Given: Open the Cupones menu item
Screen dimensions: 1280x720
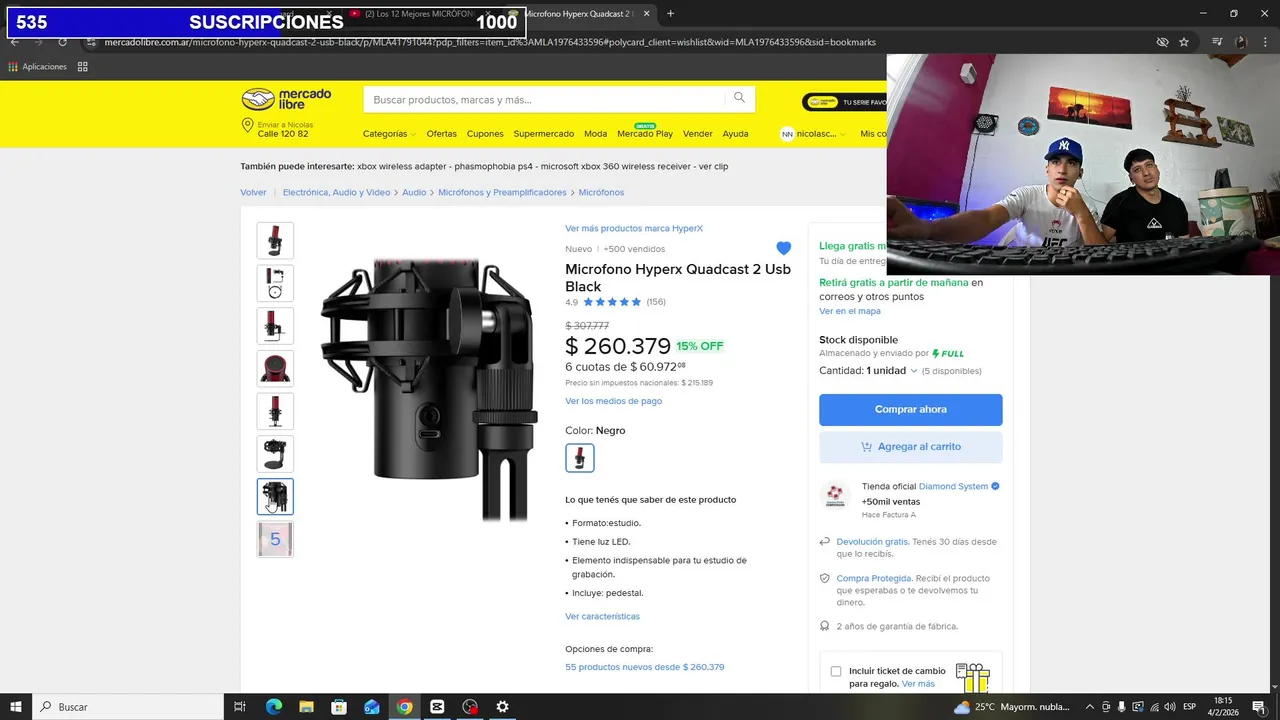Looking at the screenshot, I should (485, 134).
